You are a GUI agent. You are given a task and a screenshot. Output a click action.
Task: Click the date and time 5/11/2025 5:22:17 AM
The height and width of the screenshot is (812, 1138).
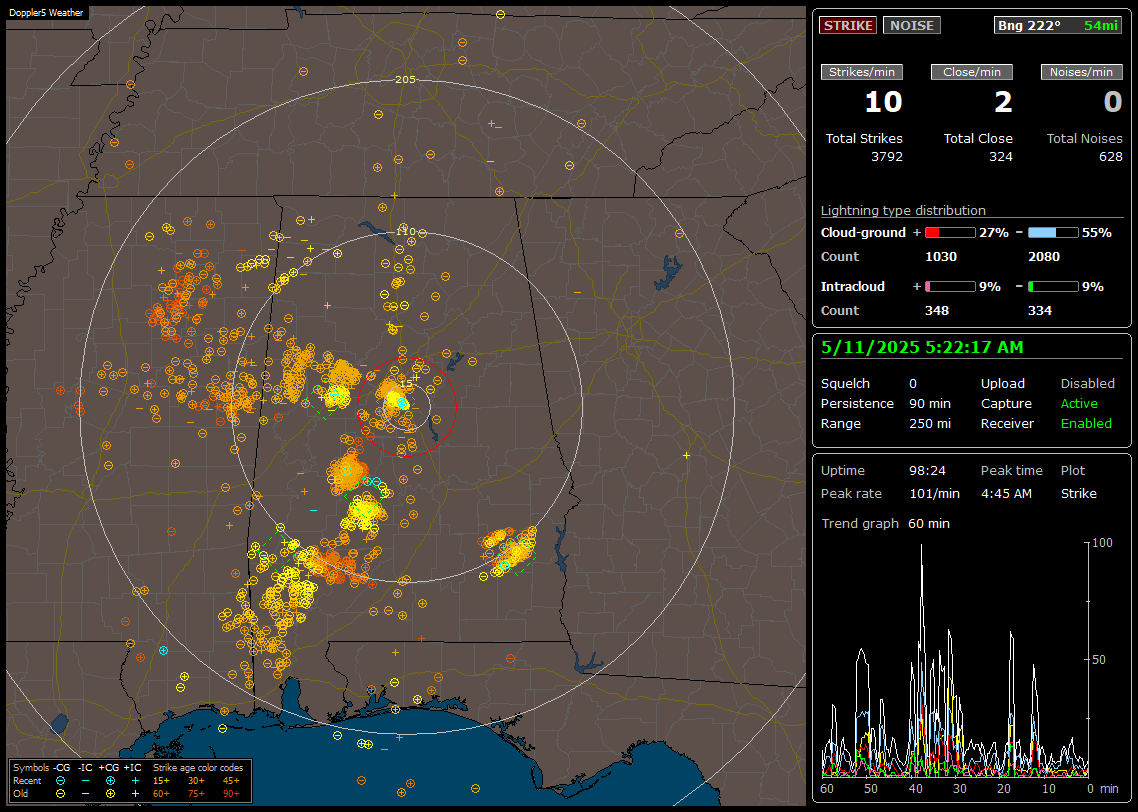(x=922, y=348)
